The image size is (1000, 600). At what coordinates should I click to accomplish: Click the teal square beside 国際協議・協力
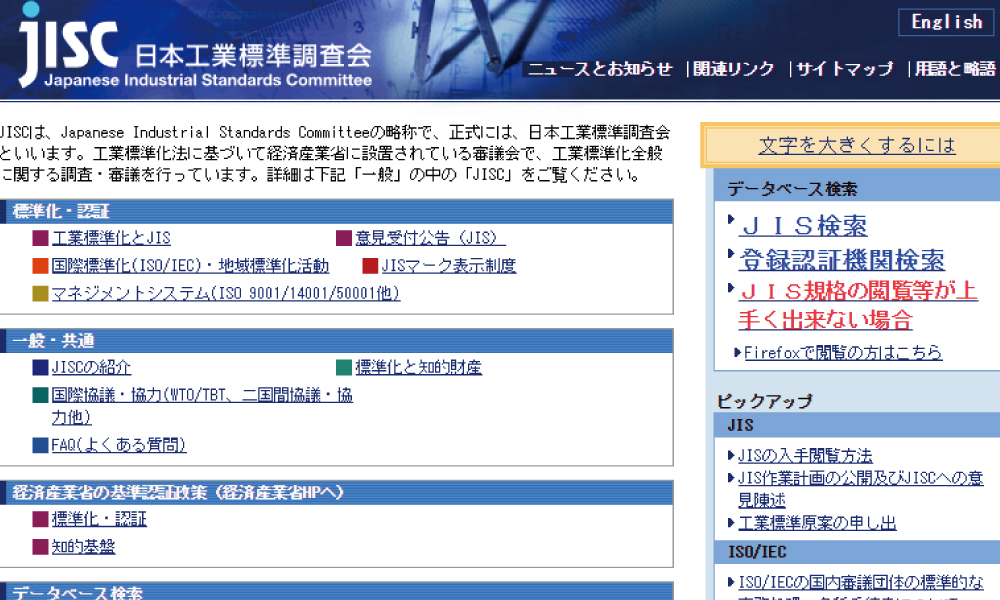click(x=40, y=395)
